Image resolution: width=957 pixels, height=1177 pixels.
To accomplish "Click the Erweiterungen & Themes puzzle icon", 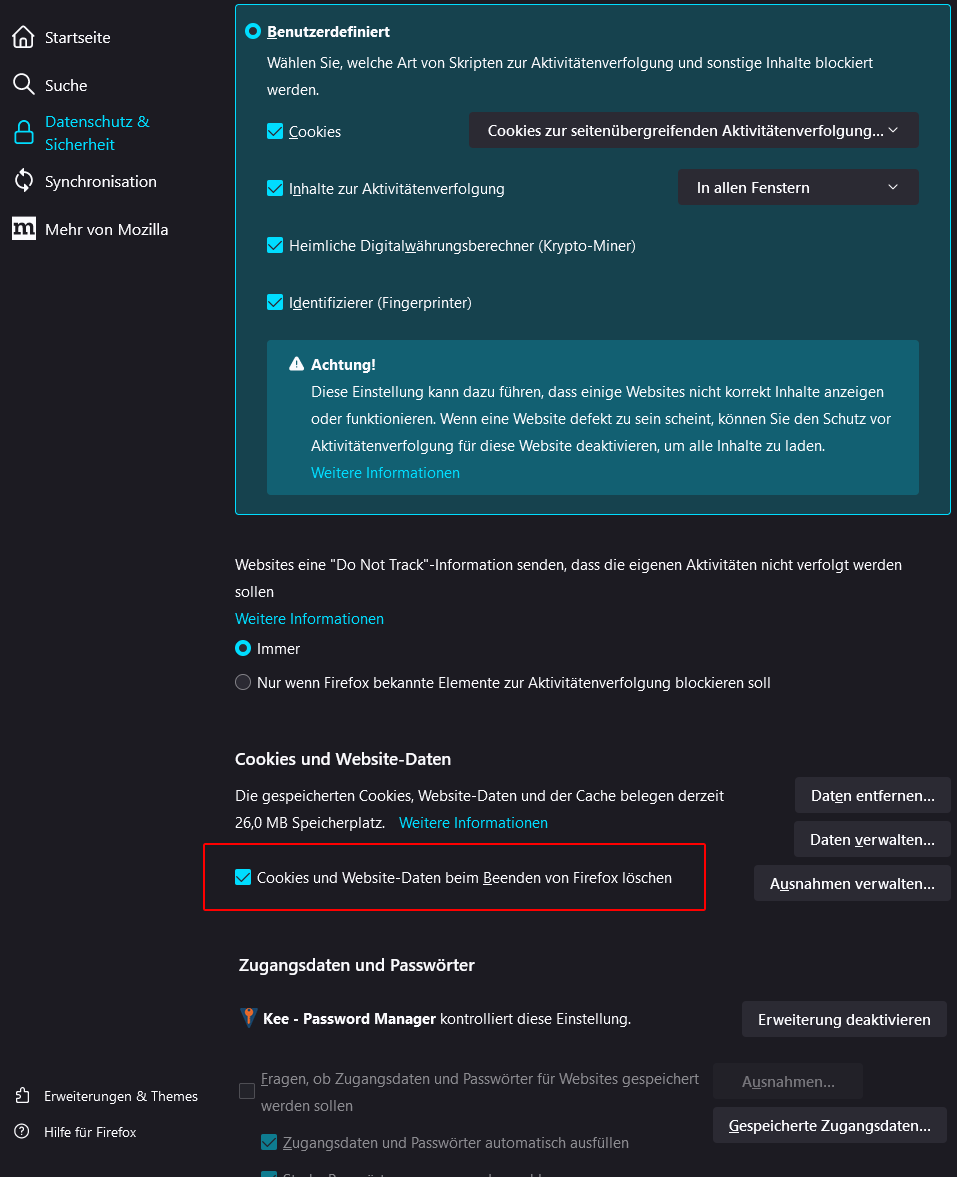I will 22,1096.
